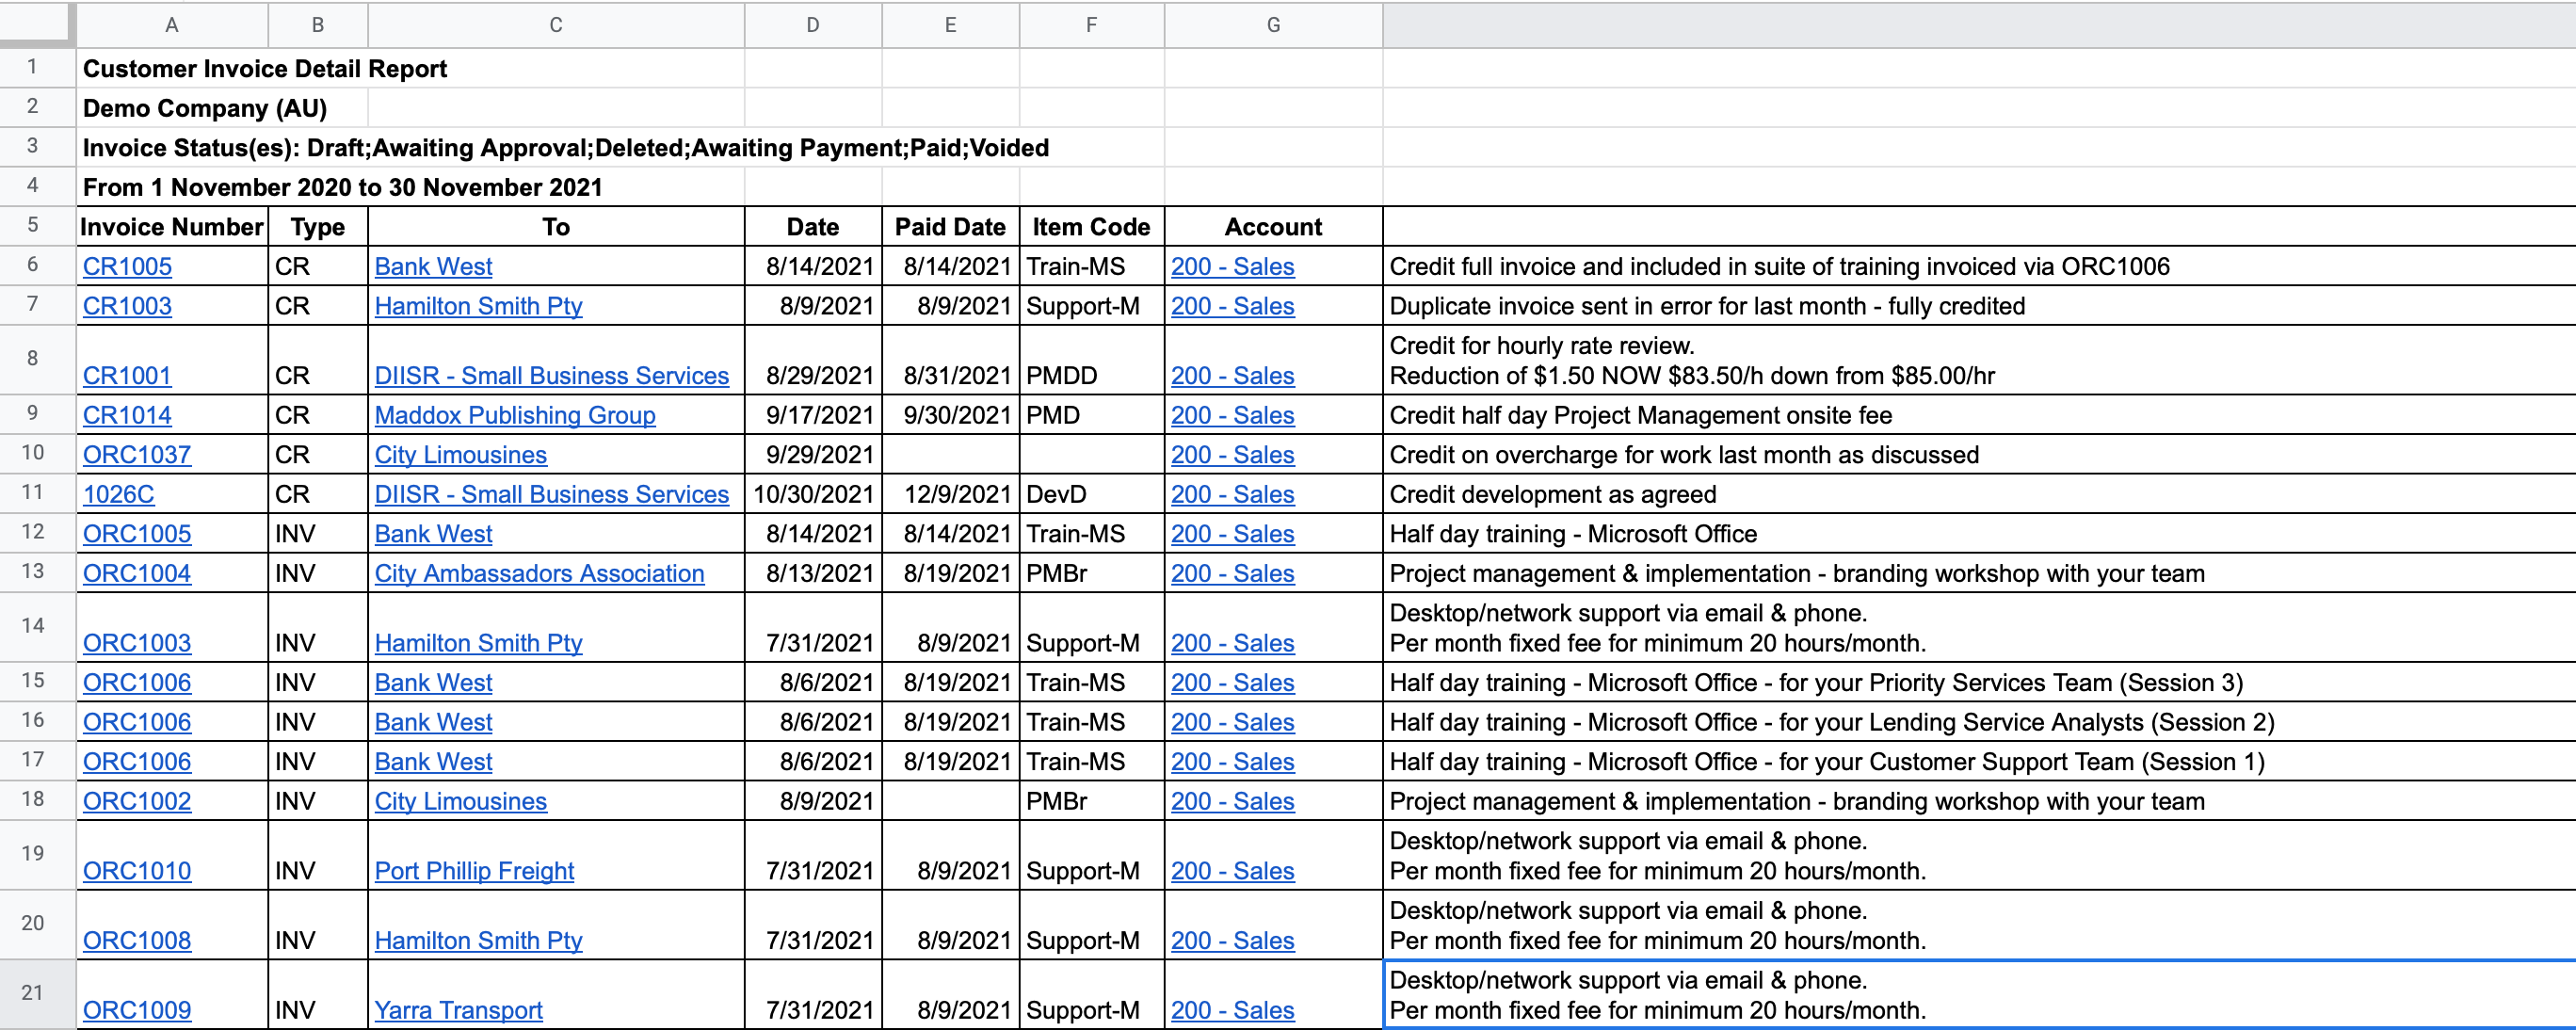Click Bank West link in row 12

point(433,534)
